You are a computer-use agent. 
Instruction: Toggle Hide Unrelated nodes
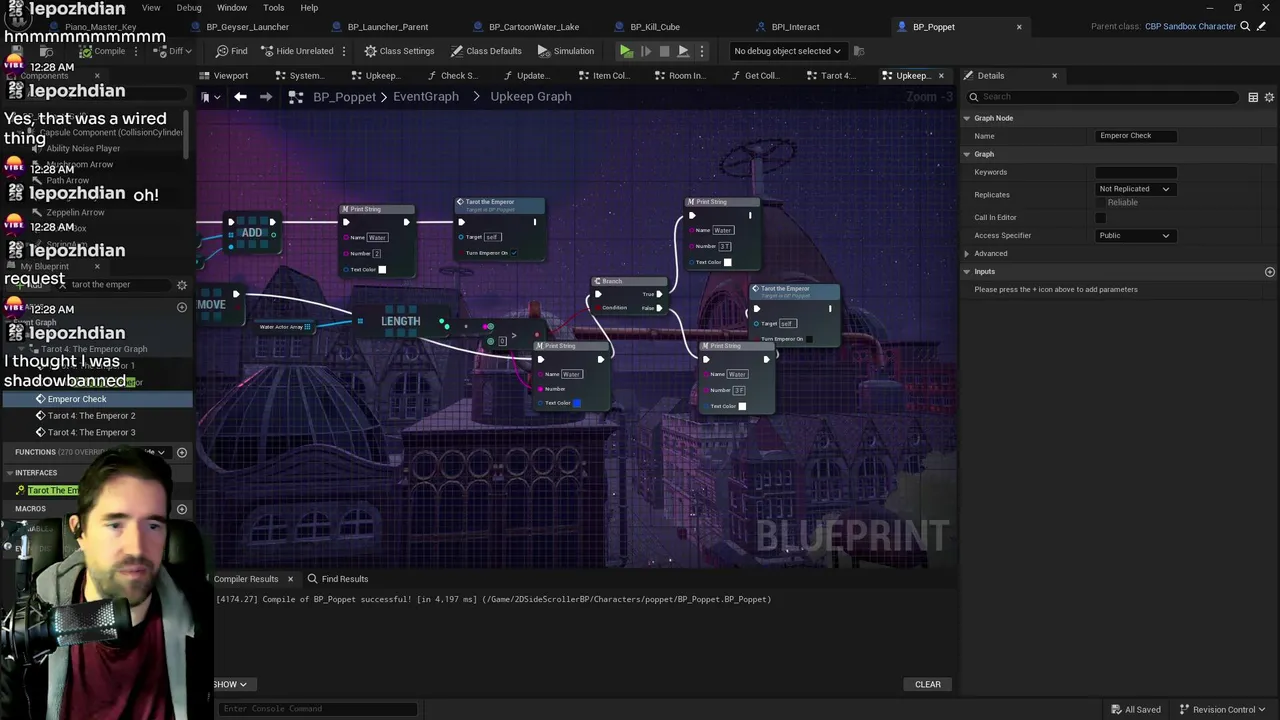point(296,51)
